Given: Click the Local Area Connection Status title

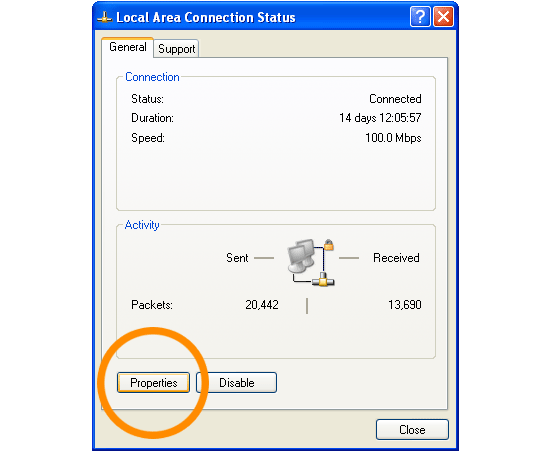Looking at the screenshot, I should click(206, 17).
